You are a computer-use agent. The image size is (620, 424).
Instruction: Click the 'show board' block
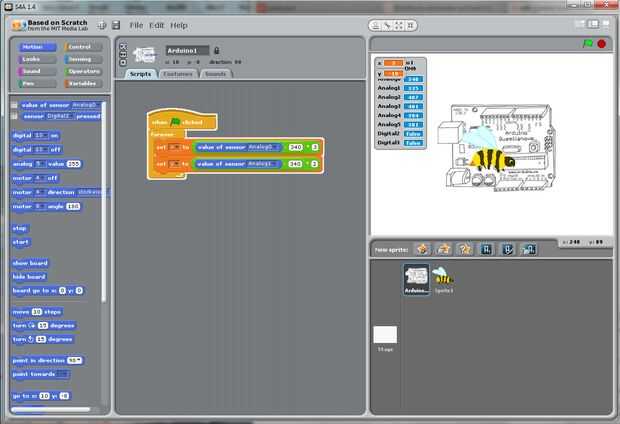tap(30, 263)
